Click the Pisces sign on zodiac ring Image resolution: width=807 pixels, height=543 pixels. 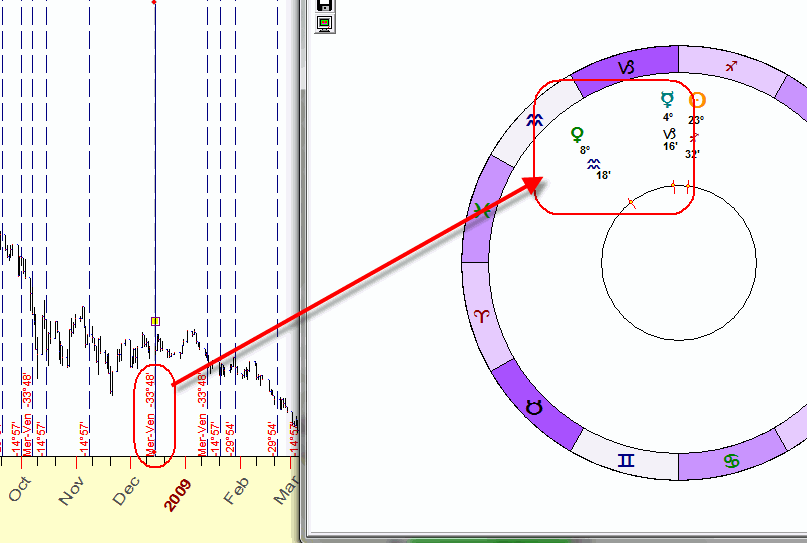coord(482,210)
